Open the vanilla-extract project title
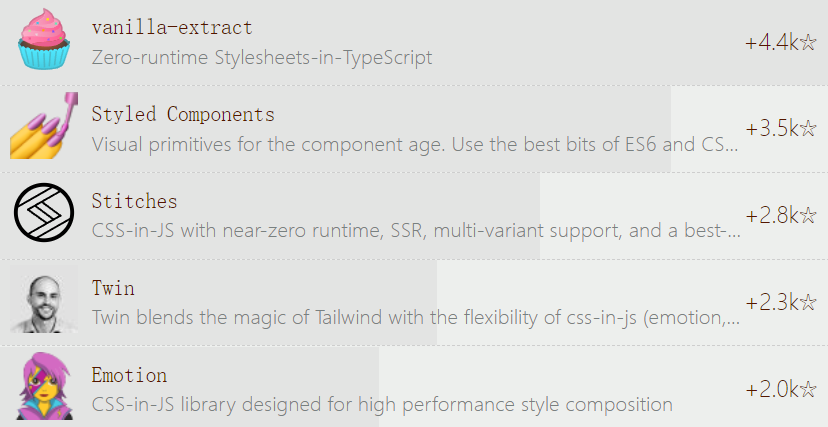This screenshot has width=828, height=427. 172,27
